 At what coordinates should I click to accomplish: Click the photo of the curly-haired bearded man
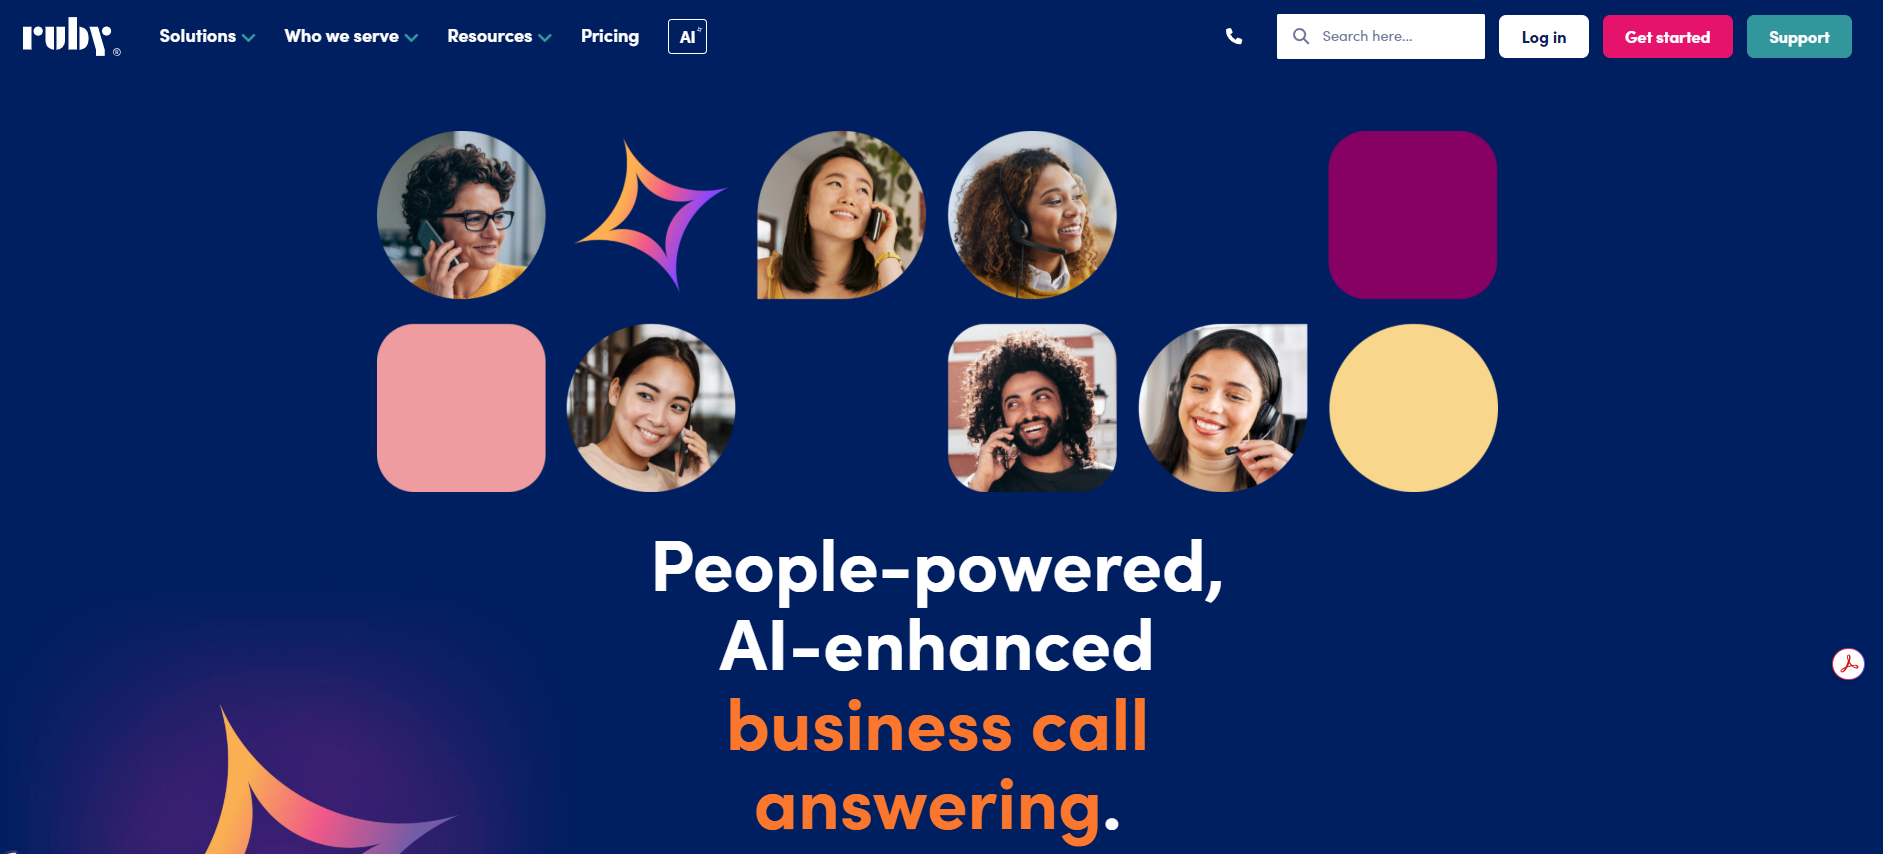click(1032, 408)
